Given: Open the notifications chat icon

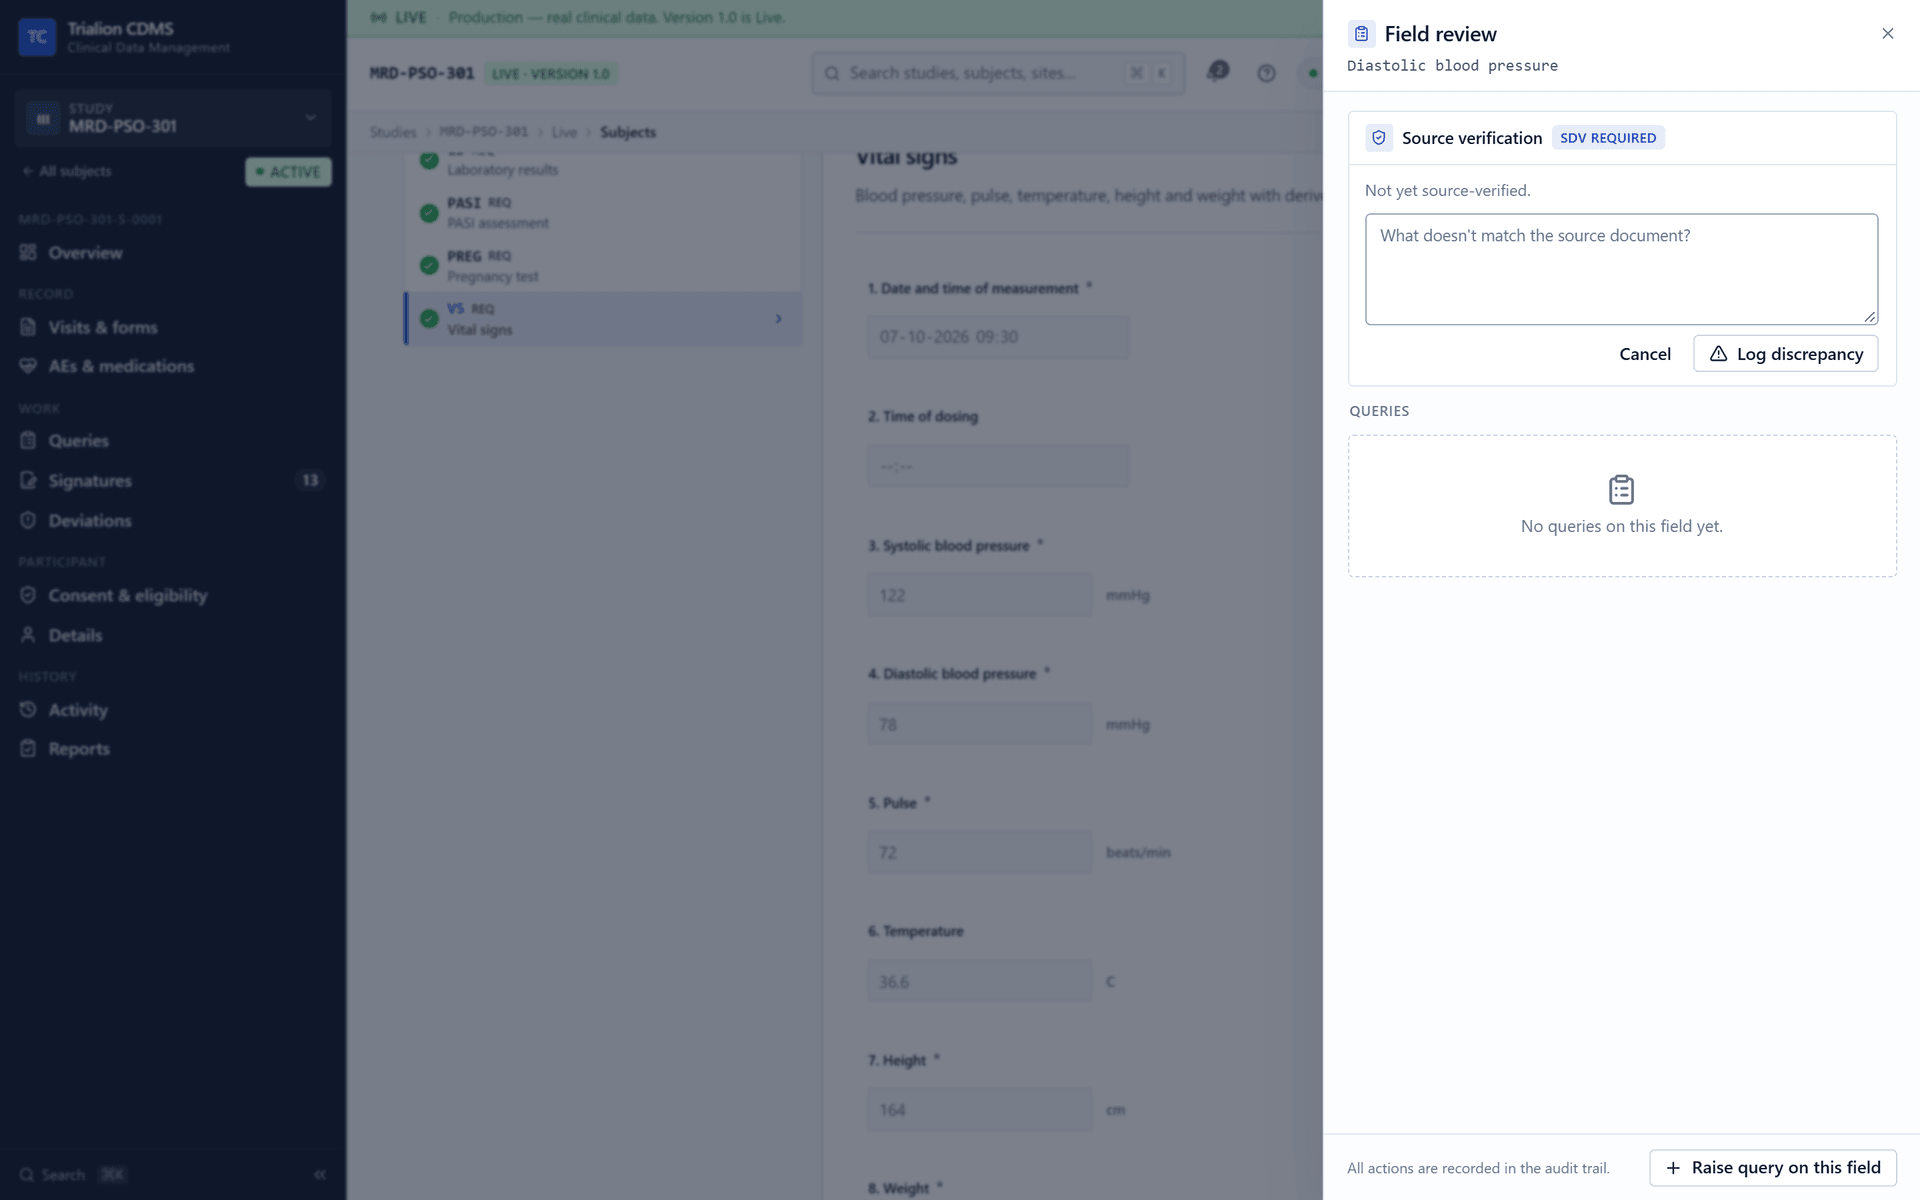Looking at the screenshot, I should point(1217,72).
